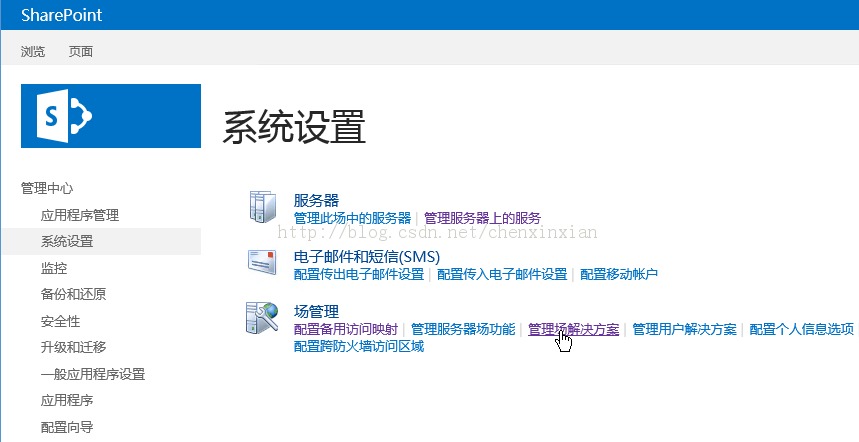Open 管理此场中的服务器 link
The height and width of the screenshot is (442, 859).
click(352, 218)
